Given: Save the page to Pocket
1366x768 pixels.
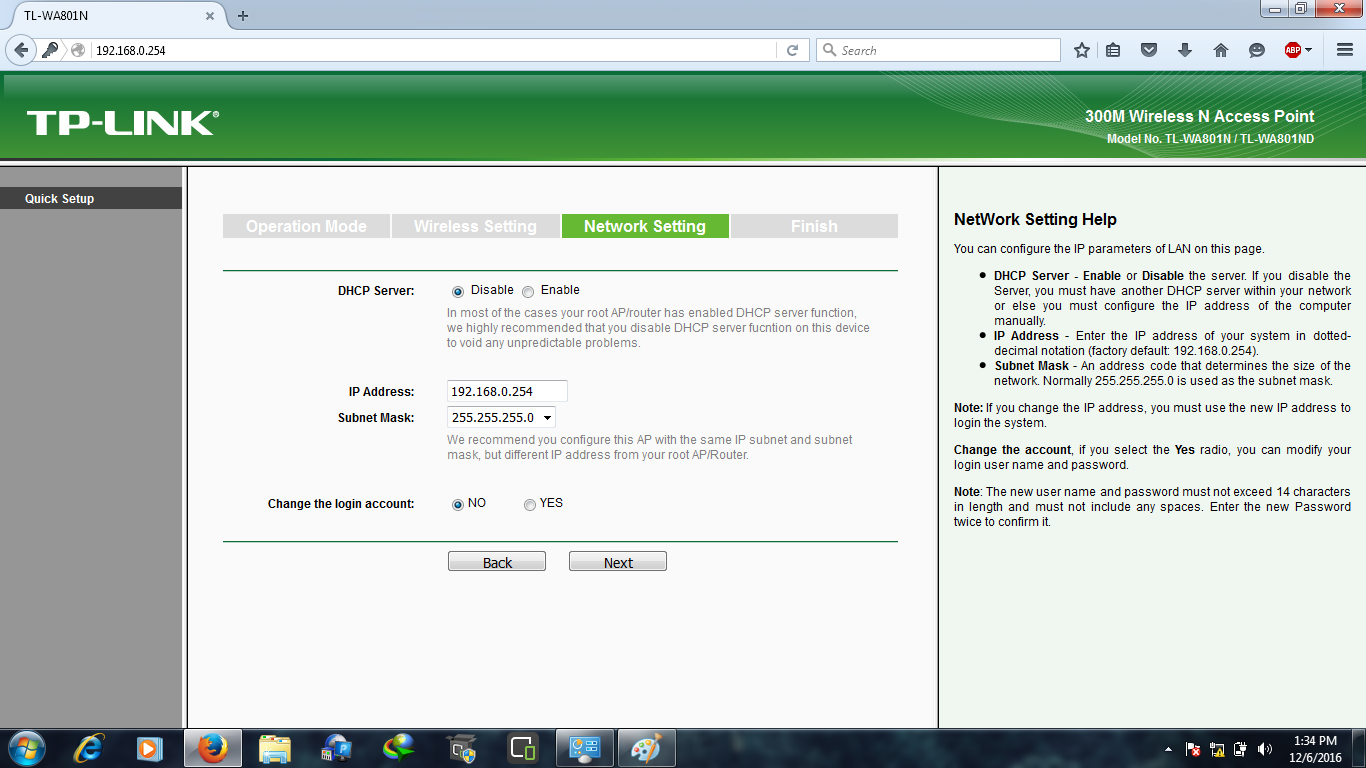Looking at the screenshot, I should [x=1149, y=49].
